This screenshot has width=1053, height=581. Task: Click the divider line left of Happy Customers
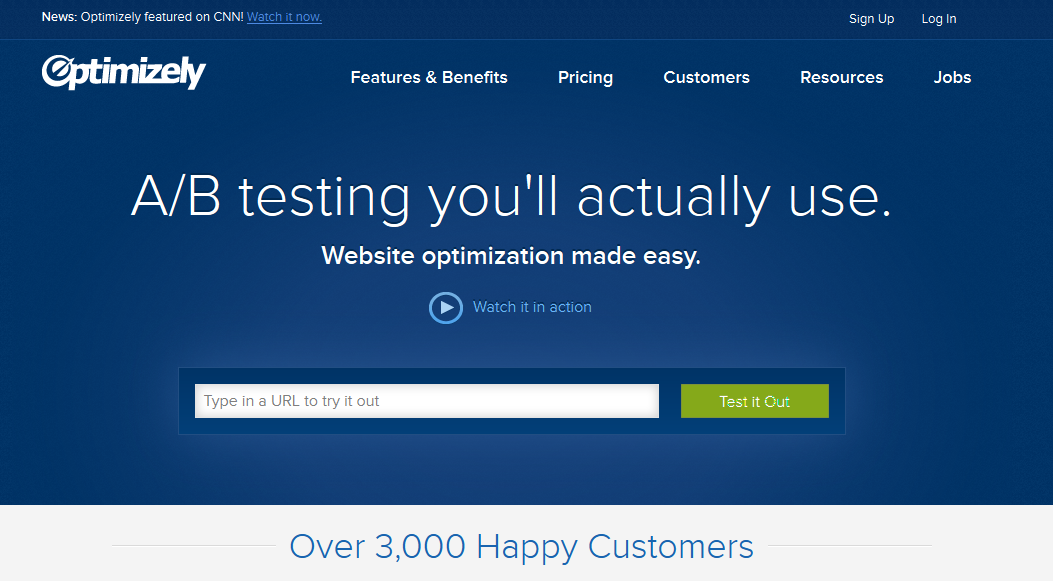click(x=192, y=546)
